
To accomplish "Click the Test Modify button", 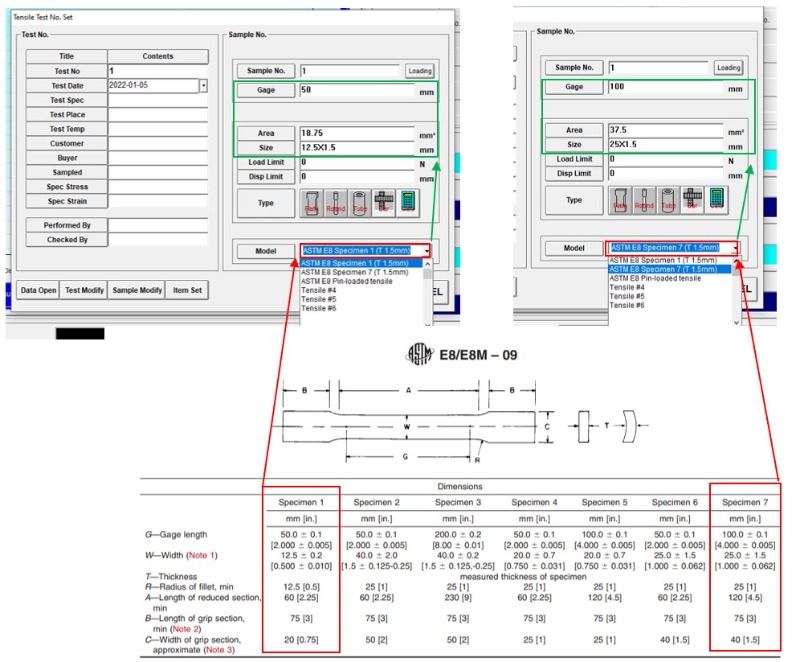I will pyautogui.click(x=85, y=290).
